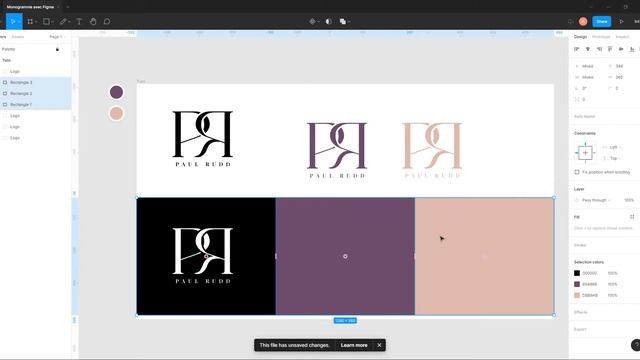Click the constraints box widget
Viewport: 640px width, 360px height.
585,153
